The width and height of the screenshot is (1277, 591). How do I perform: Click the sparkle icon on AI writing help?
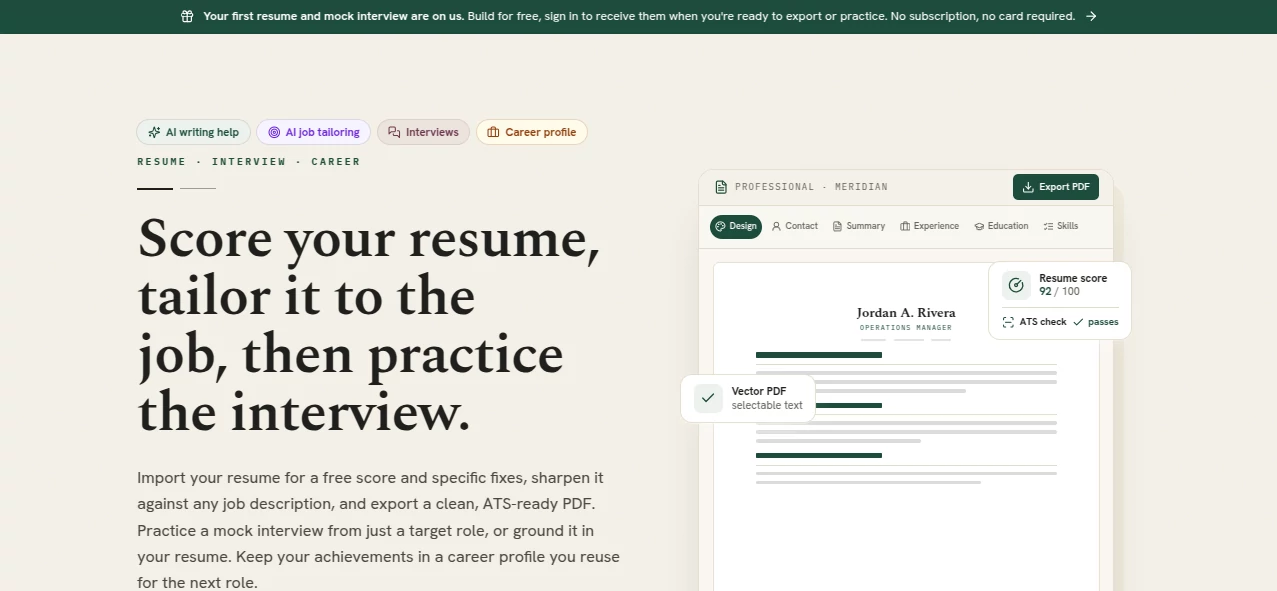point(154,132)
